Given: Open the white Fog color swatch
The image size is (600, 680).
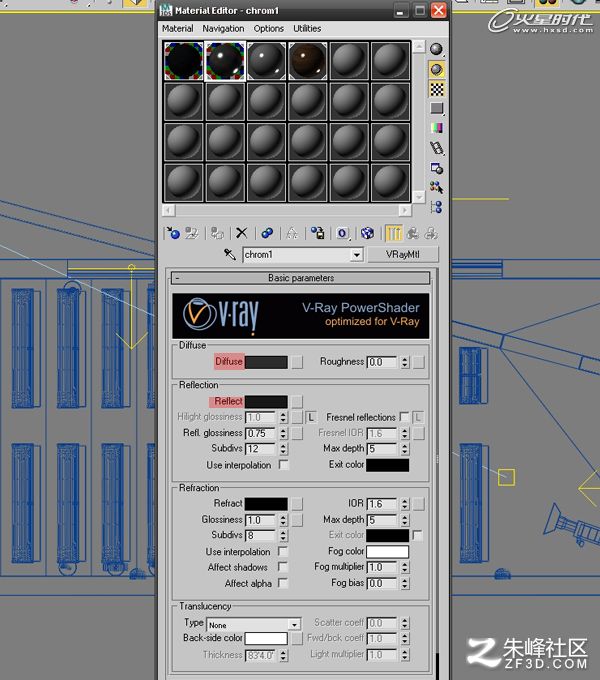Looking at the screenshot, I should (388, 551).
